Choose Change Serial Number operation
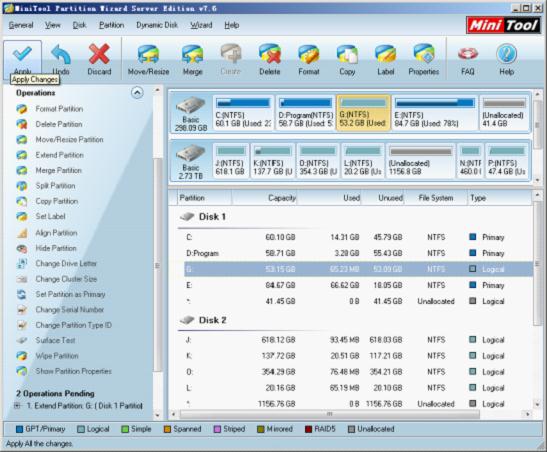Viewport: 547px width, 452px height. (x=69, y=310)
